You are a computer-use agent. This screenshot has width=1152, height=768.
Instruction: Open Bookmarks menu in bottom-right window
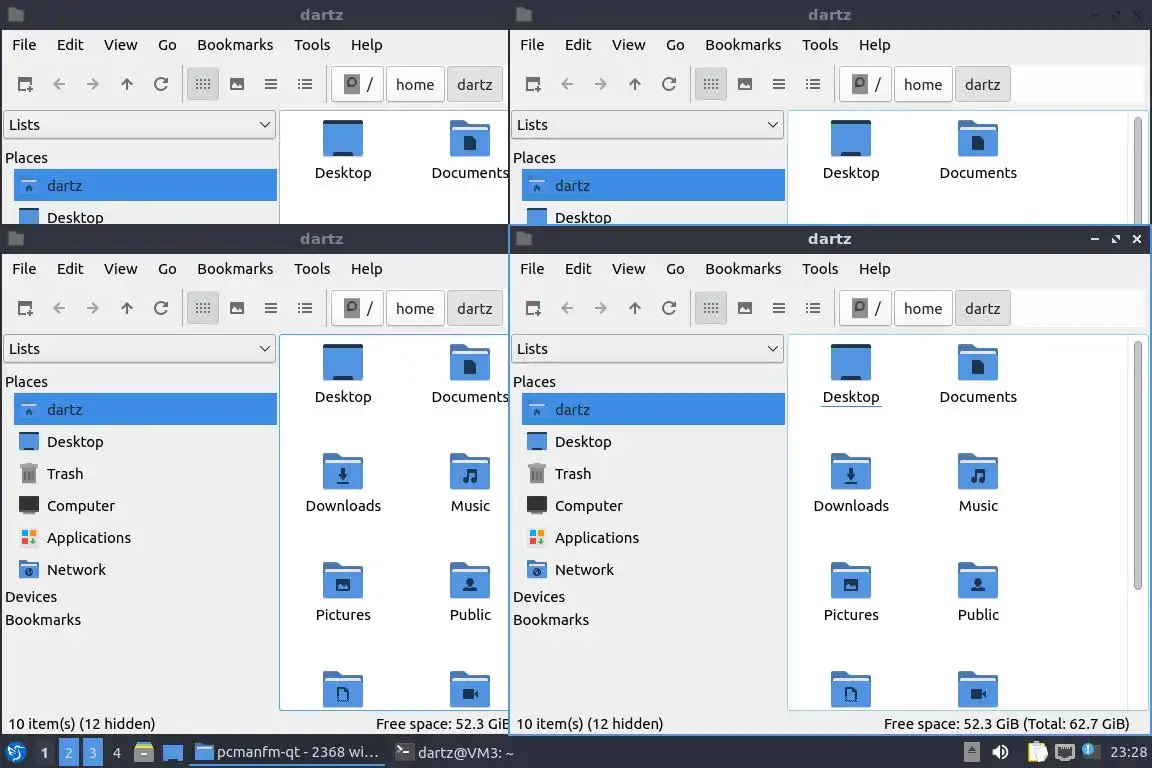(743, 268)
